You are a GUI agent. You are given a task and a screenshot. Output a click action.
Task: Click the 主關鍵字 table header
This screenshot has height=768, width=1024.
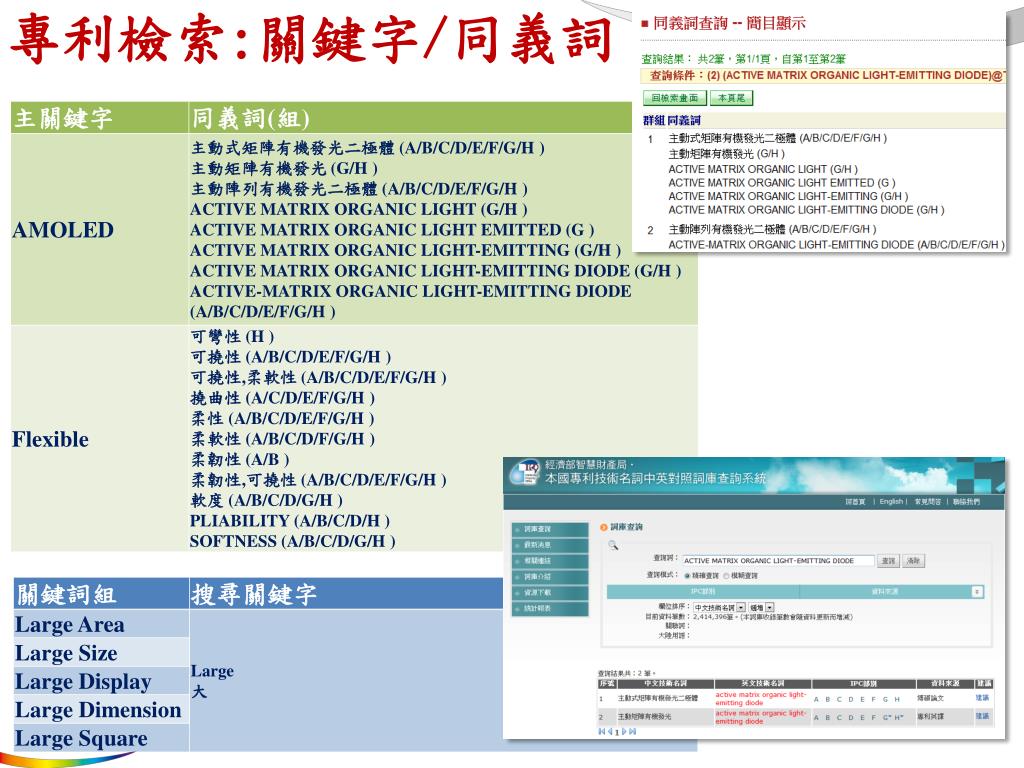pos(99,118)
